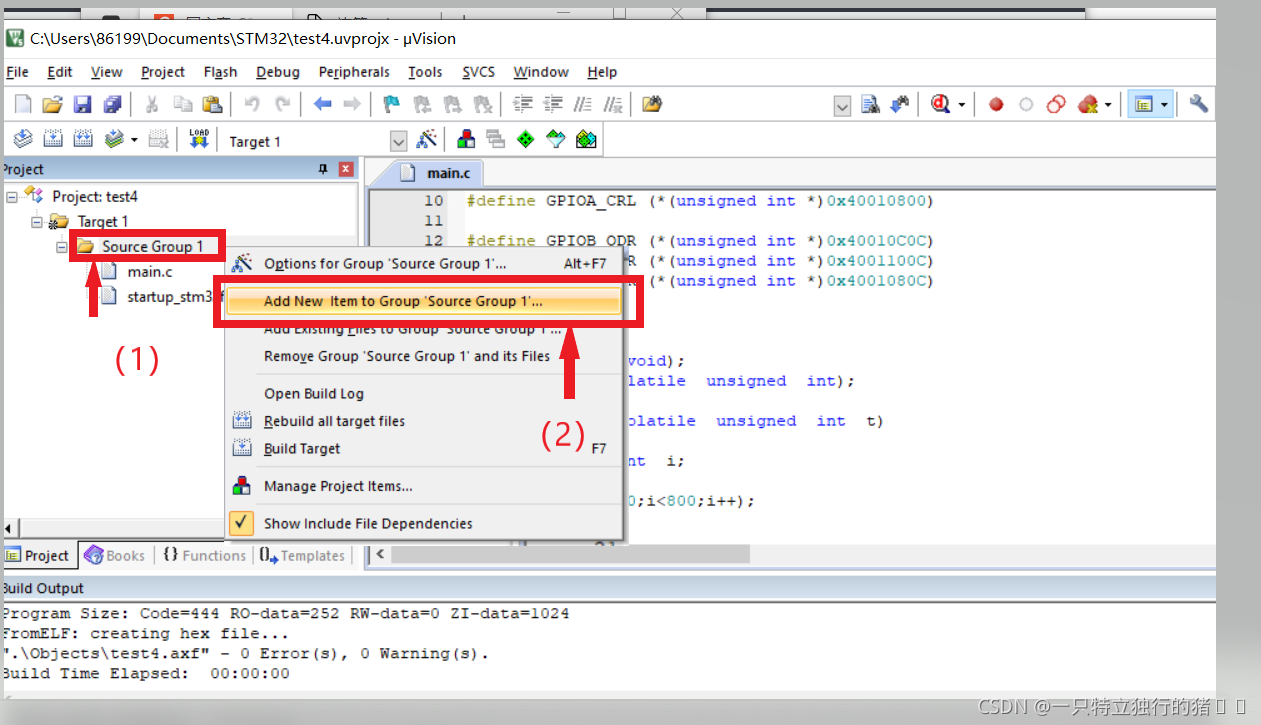Open Manage Run-Time Environment green diamond icon
Image resolution: width=1261 pixels, height=725 pixels.
pyautogui.click(x=526, y=140)
